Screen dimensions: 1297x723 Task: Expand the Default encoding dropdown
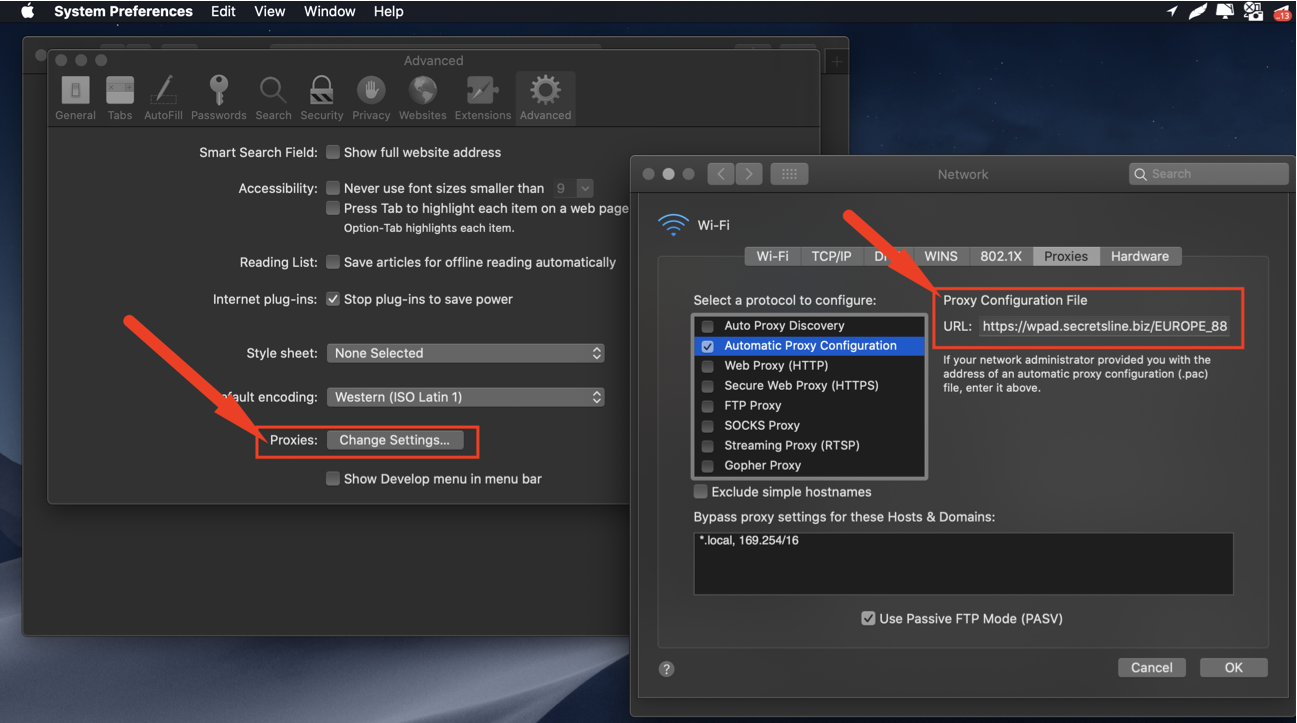[466, 397]
